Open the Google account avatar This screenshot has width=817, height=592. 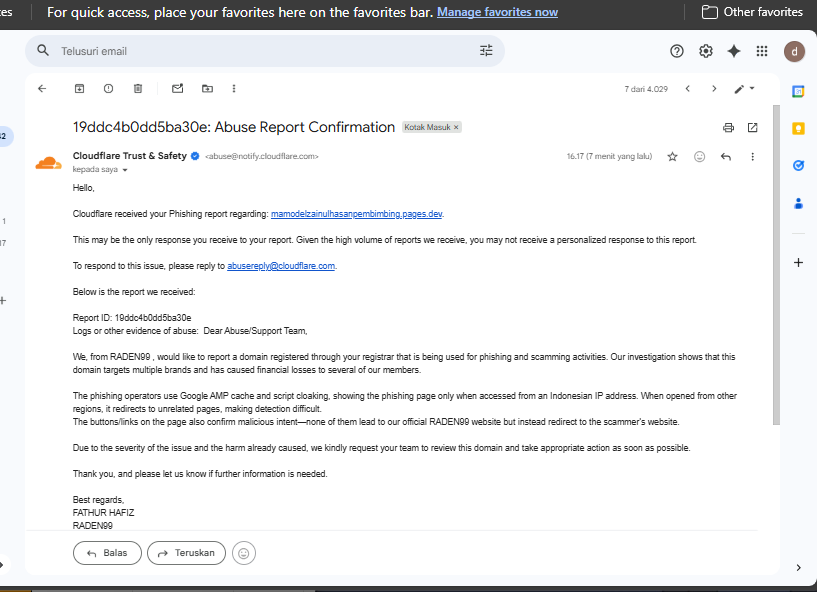tap(794, 52)
